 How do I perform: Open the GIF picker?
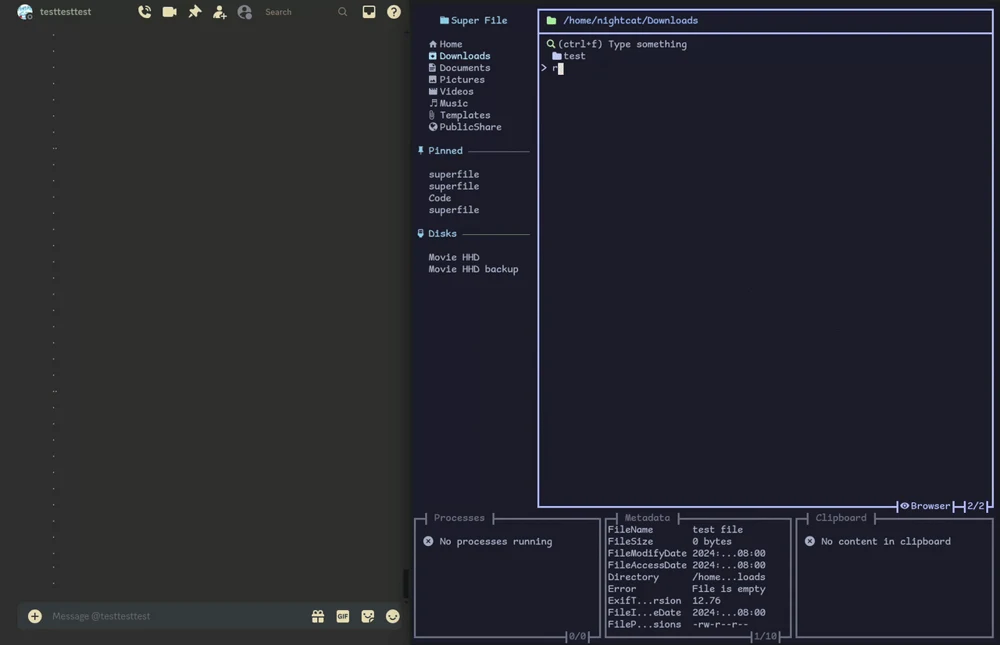[x=342, y=616]
